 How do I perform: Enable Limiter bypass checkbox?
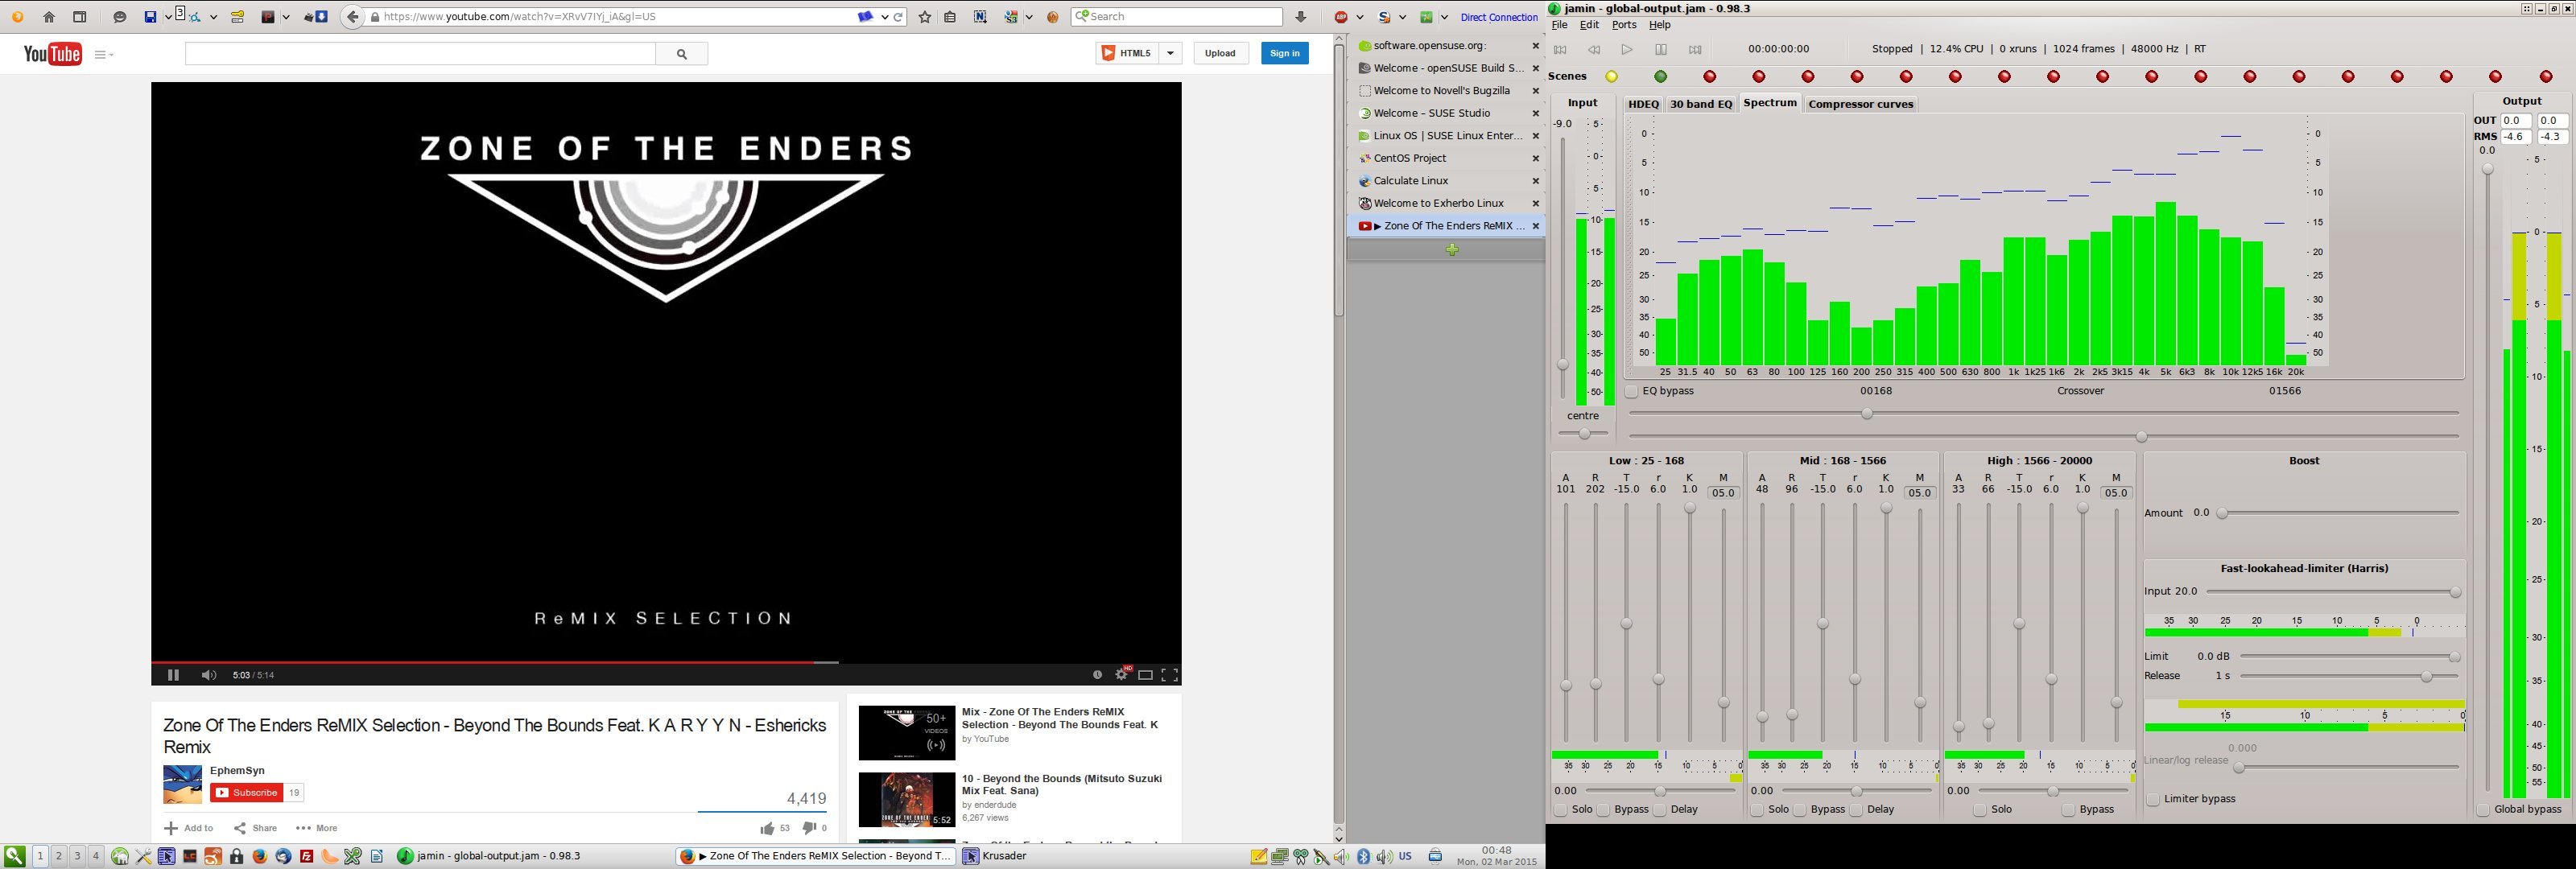click(2153, 800)
